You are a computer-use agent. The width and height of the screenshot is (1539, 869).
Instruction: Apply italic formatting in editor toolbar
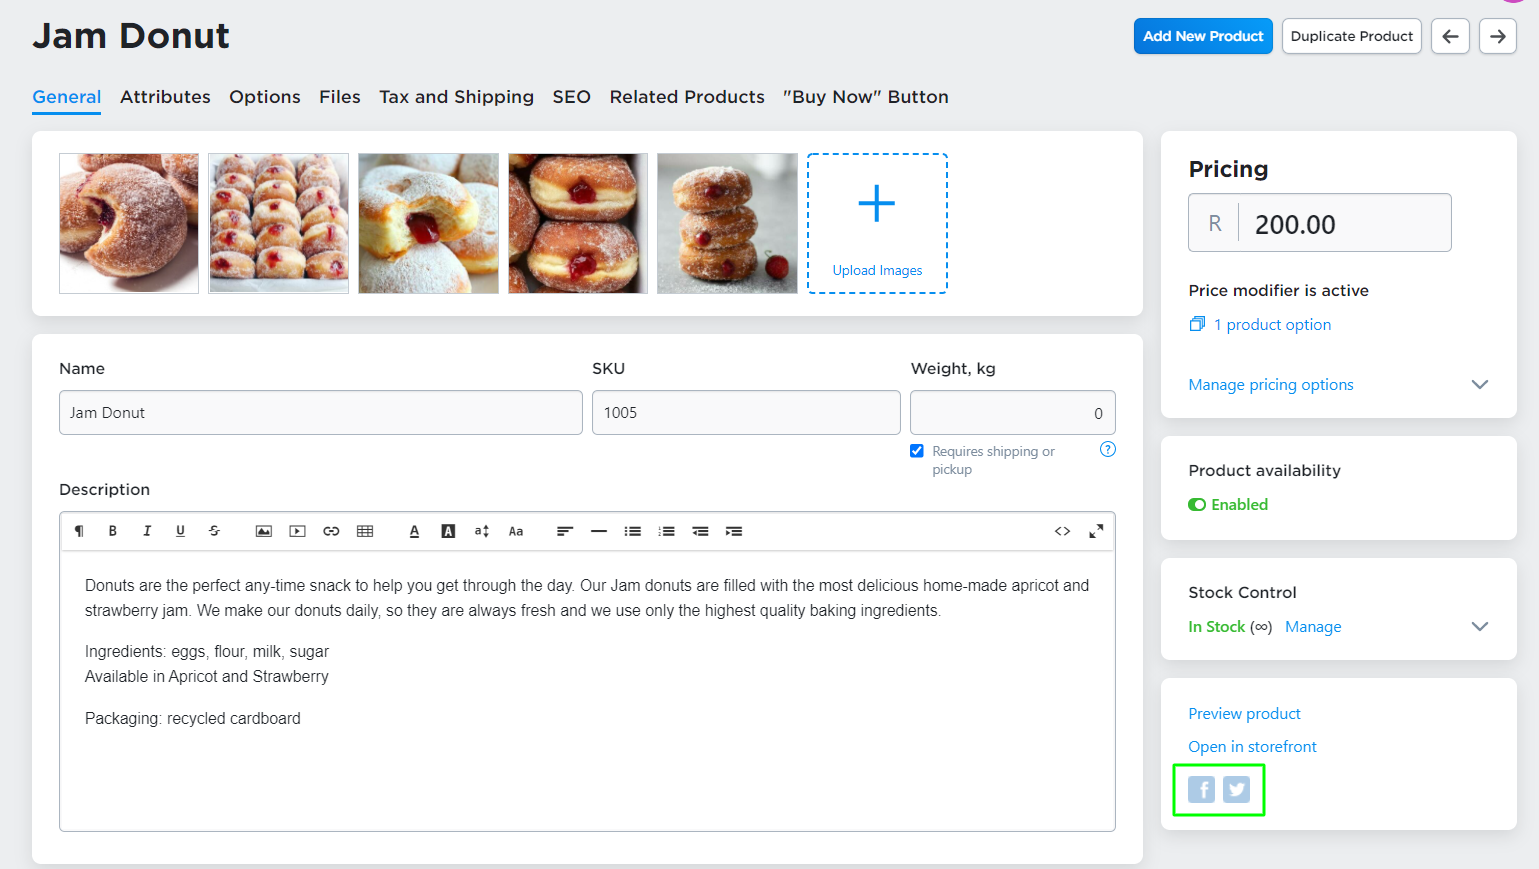(x=147, y=531)
